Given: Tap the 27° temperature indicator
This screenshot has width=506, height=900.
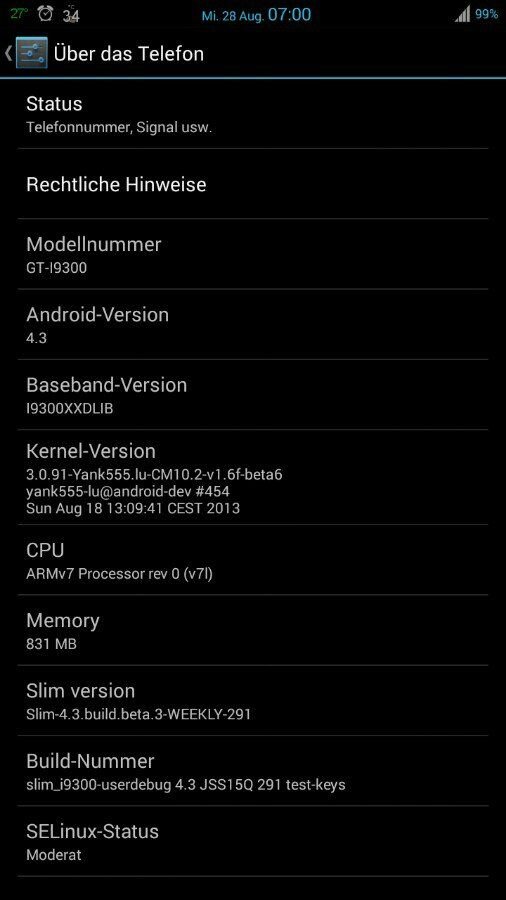Looking at the screenshot, I should (x=19, y=14).
